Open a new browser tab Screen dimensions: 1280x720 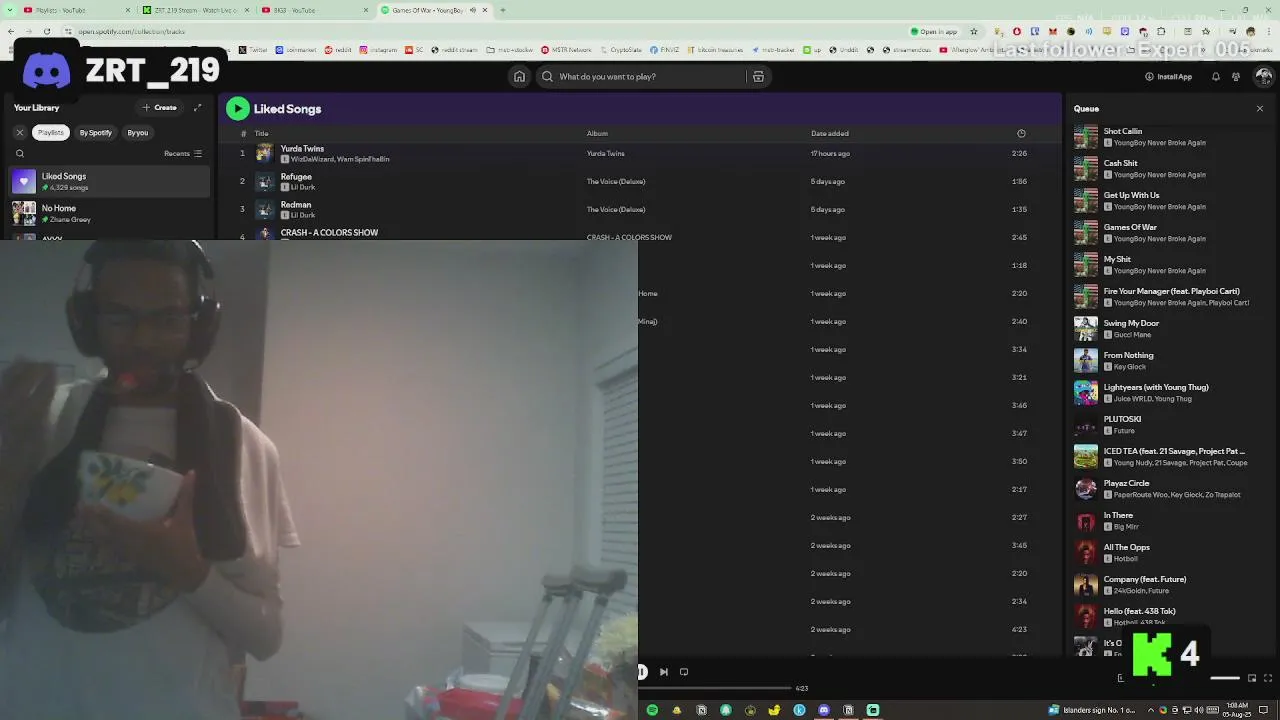(x=502, y=10)
